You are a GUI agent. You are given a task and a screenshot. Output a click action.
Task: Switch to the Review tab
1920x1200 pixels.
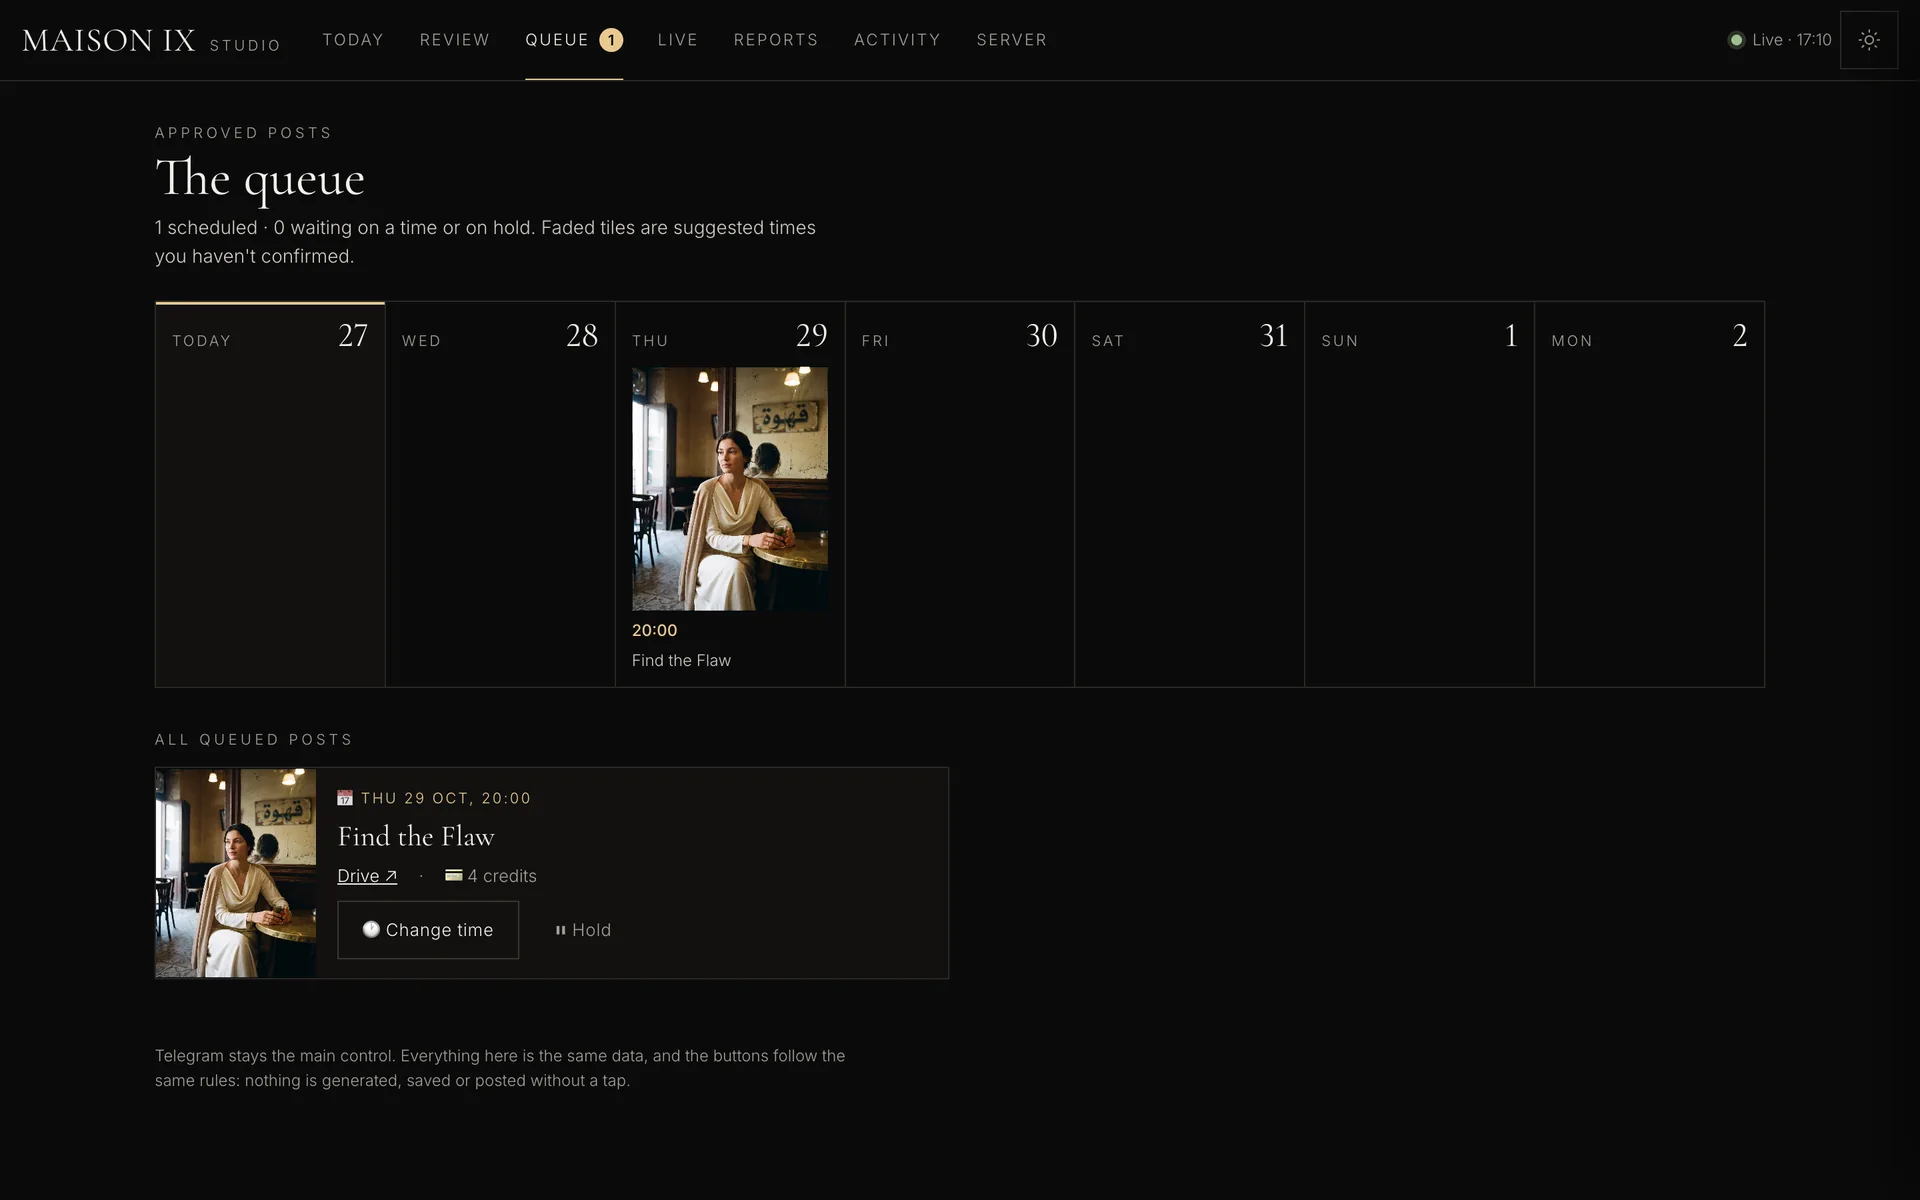point(455,40)
